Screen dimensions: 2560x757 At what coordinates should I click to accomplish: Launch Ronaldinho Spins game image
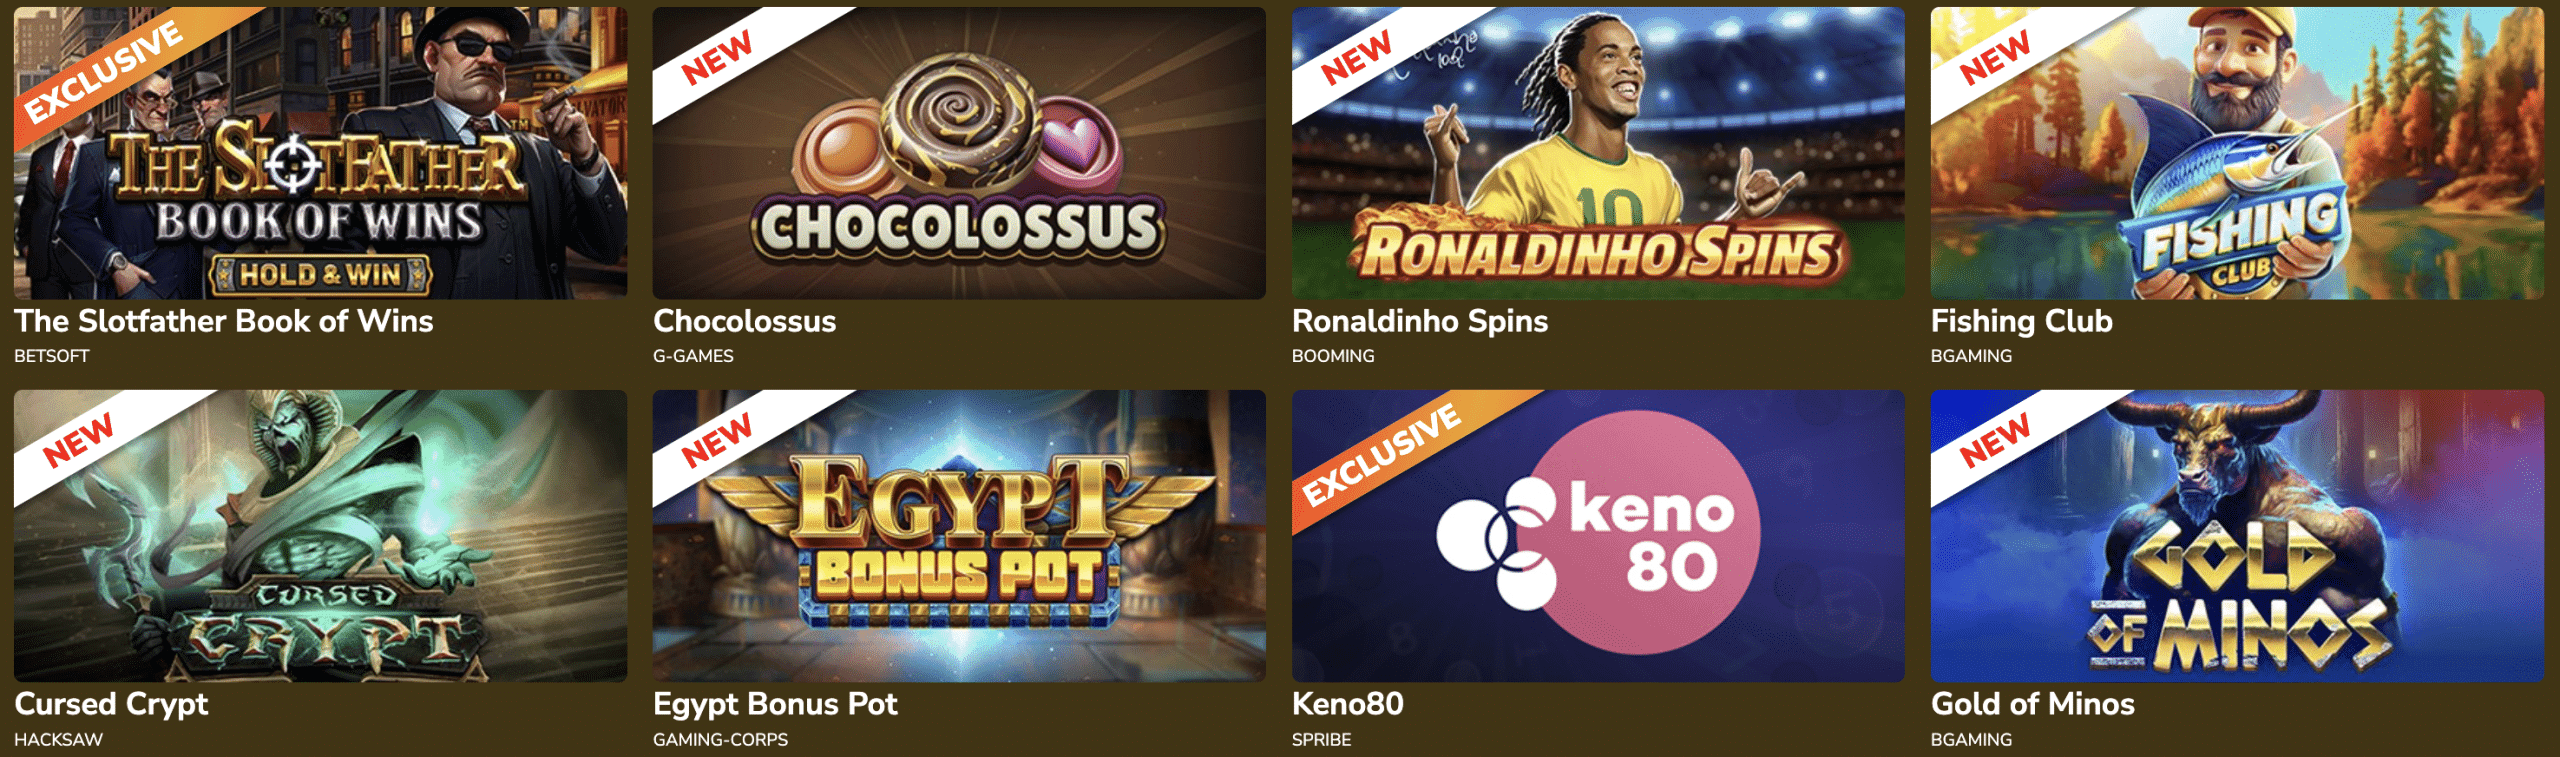click(x=1598, y=153)
